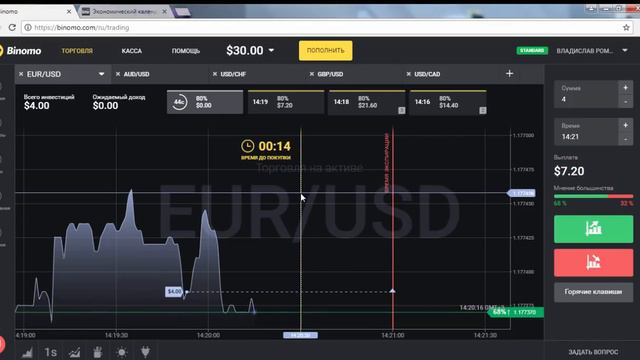This screenshot has height=360, width=640.
Task: Click the Горячие клавиши hotkeys button
Action: tap(593, 292)
